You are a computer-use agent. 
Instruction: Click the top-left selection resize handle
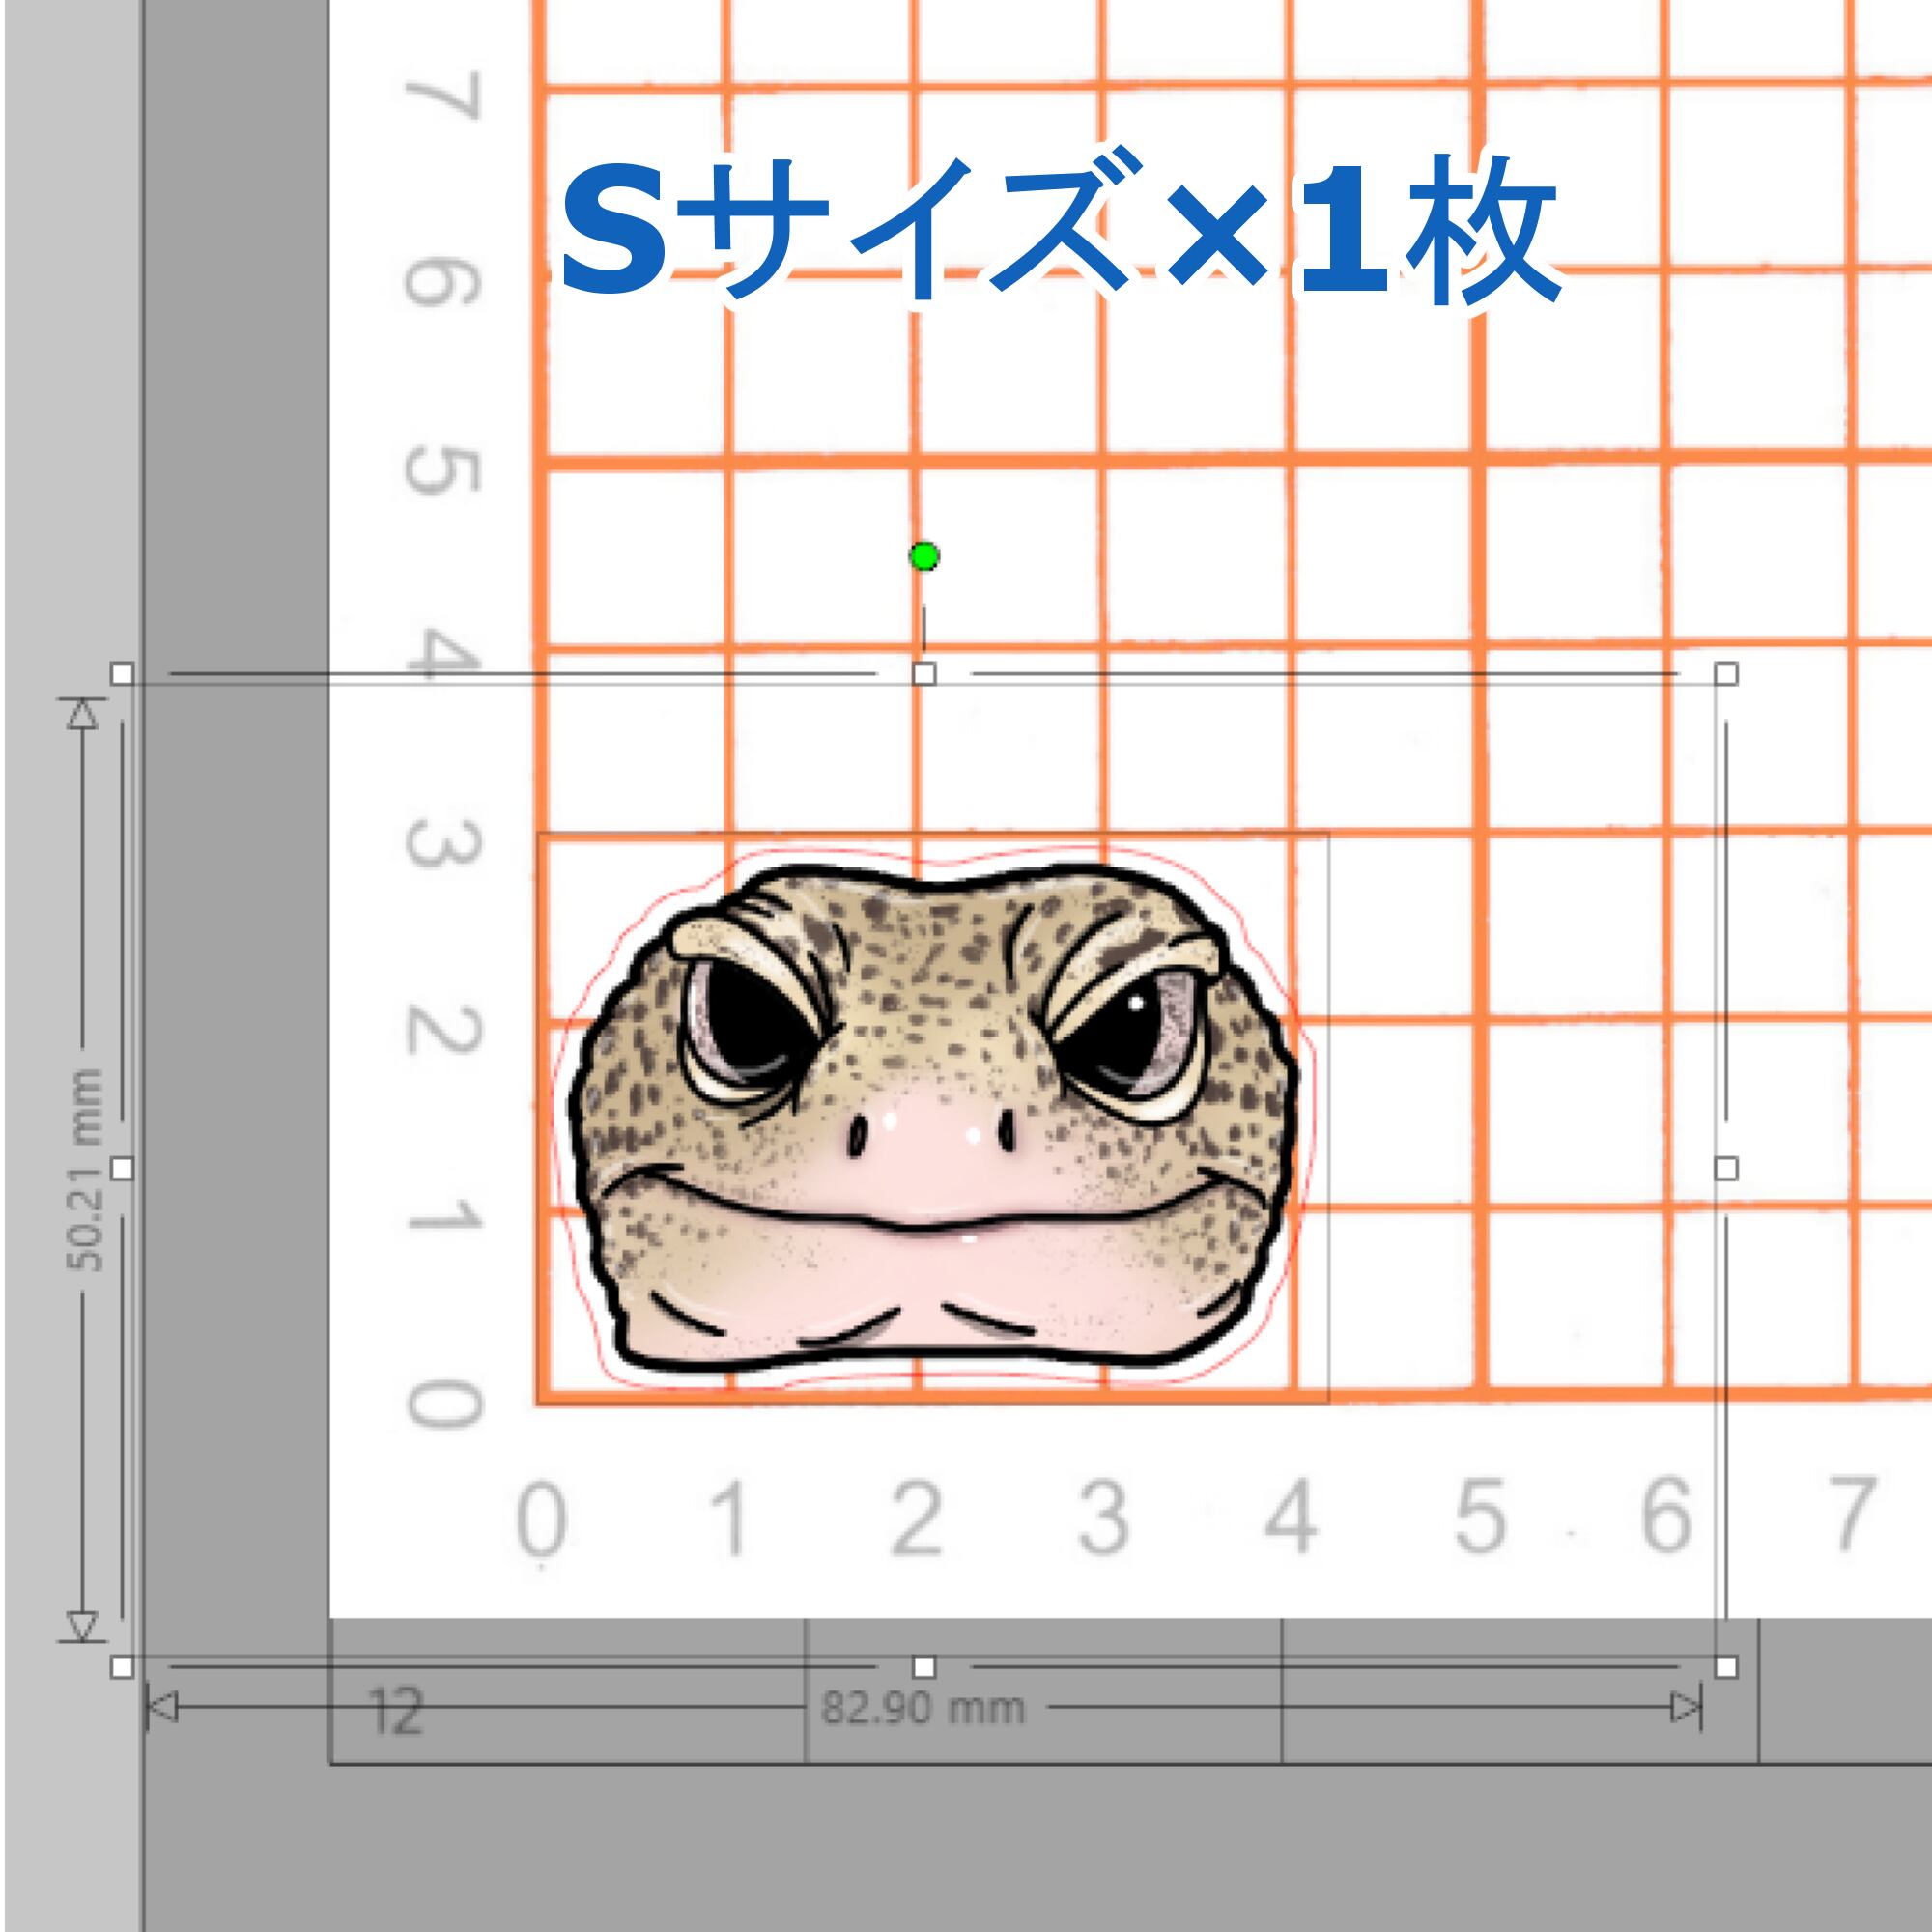(122, 673)
